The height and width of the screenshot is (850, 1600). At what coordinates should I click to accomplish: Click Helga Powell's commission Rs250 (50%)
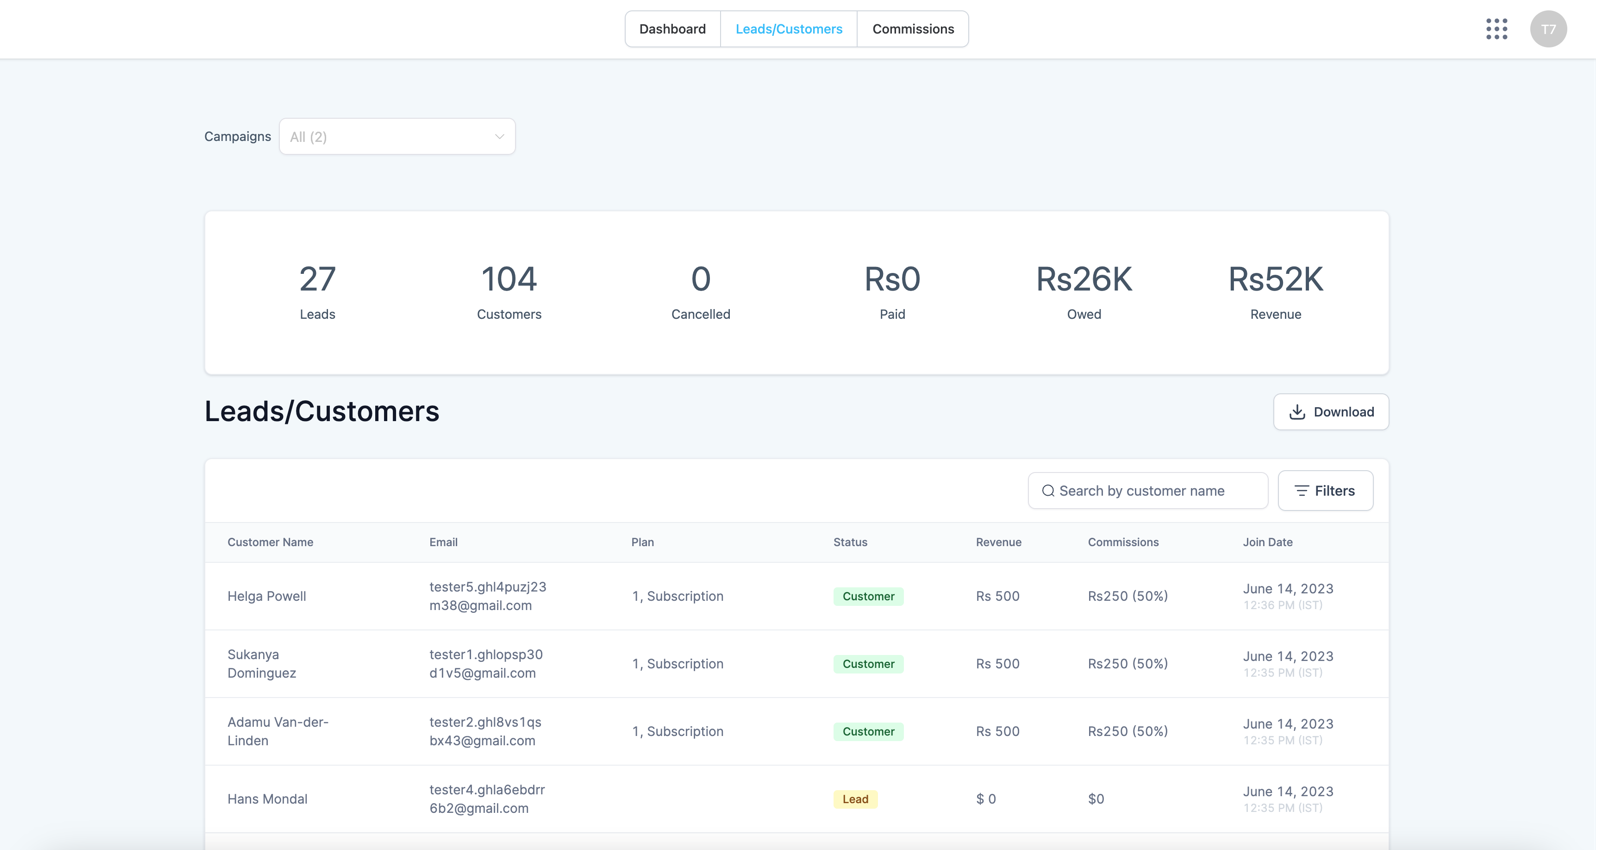point(1128,596)
